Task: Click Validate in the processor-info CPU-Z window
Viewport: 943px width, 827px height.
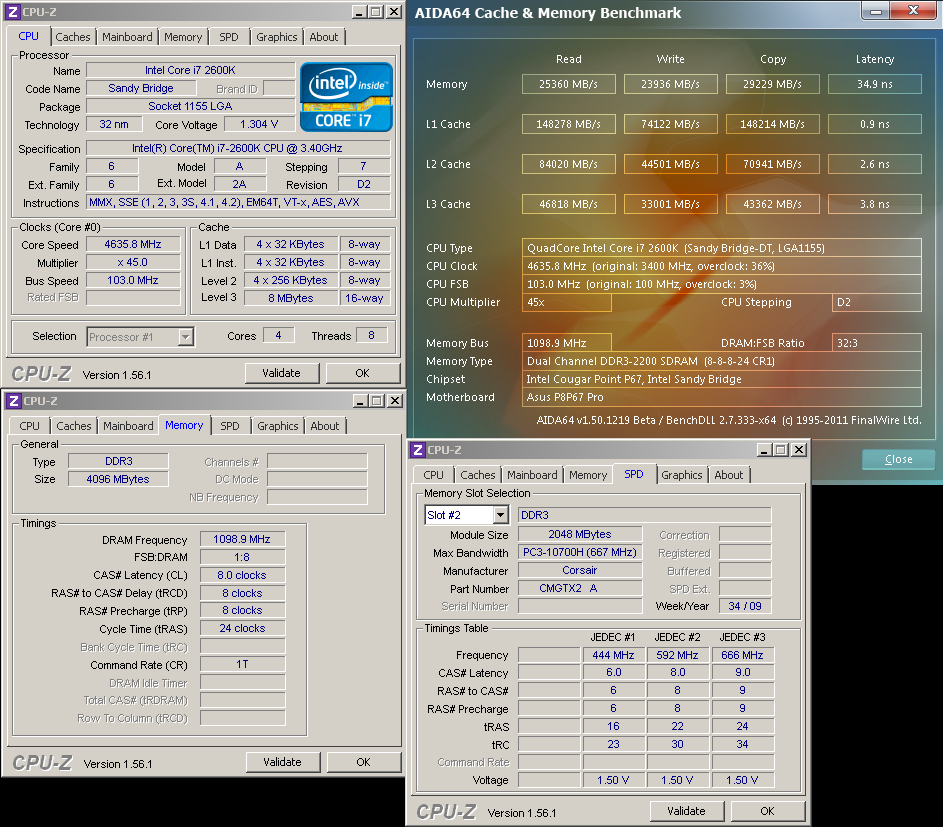Action: click(x=281, y=373)
